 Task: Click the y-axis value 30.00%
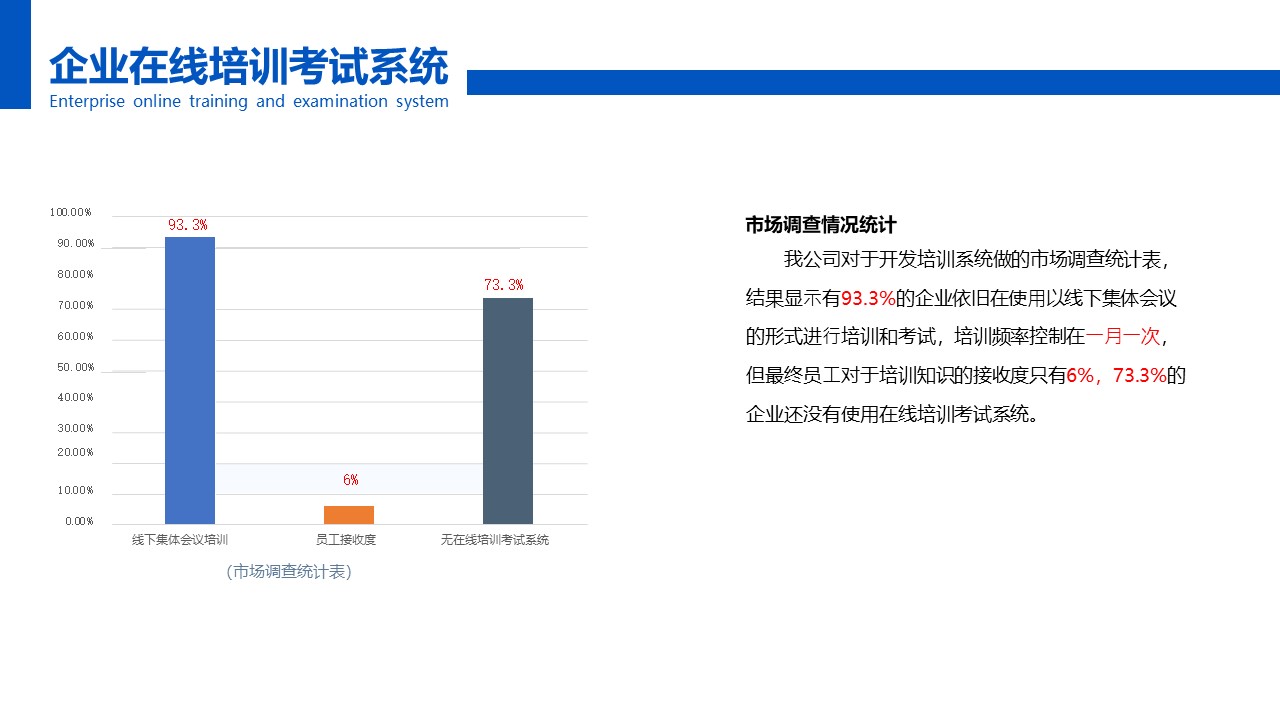point(76,428)
